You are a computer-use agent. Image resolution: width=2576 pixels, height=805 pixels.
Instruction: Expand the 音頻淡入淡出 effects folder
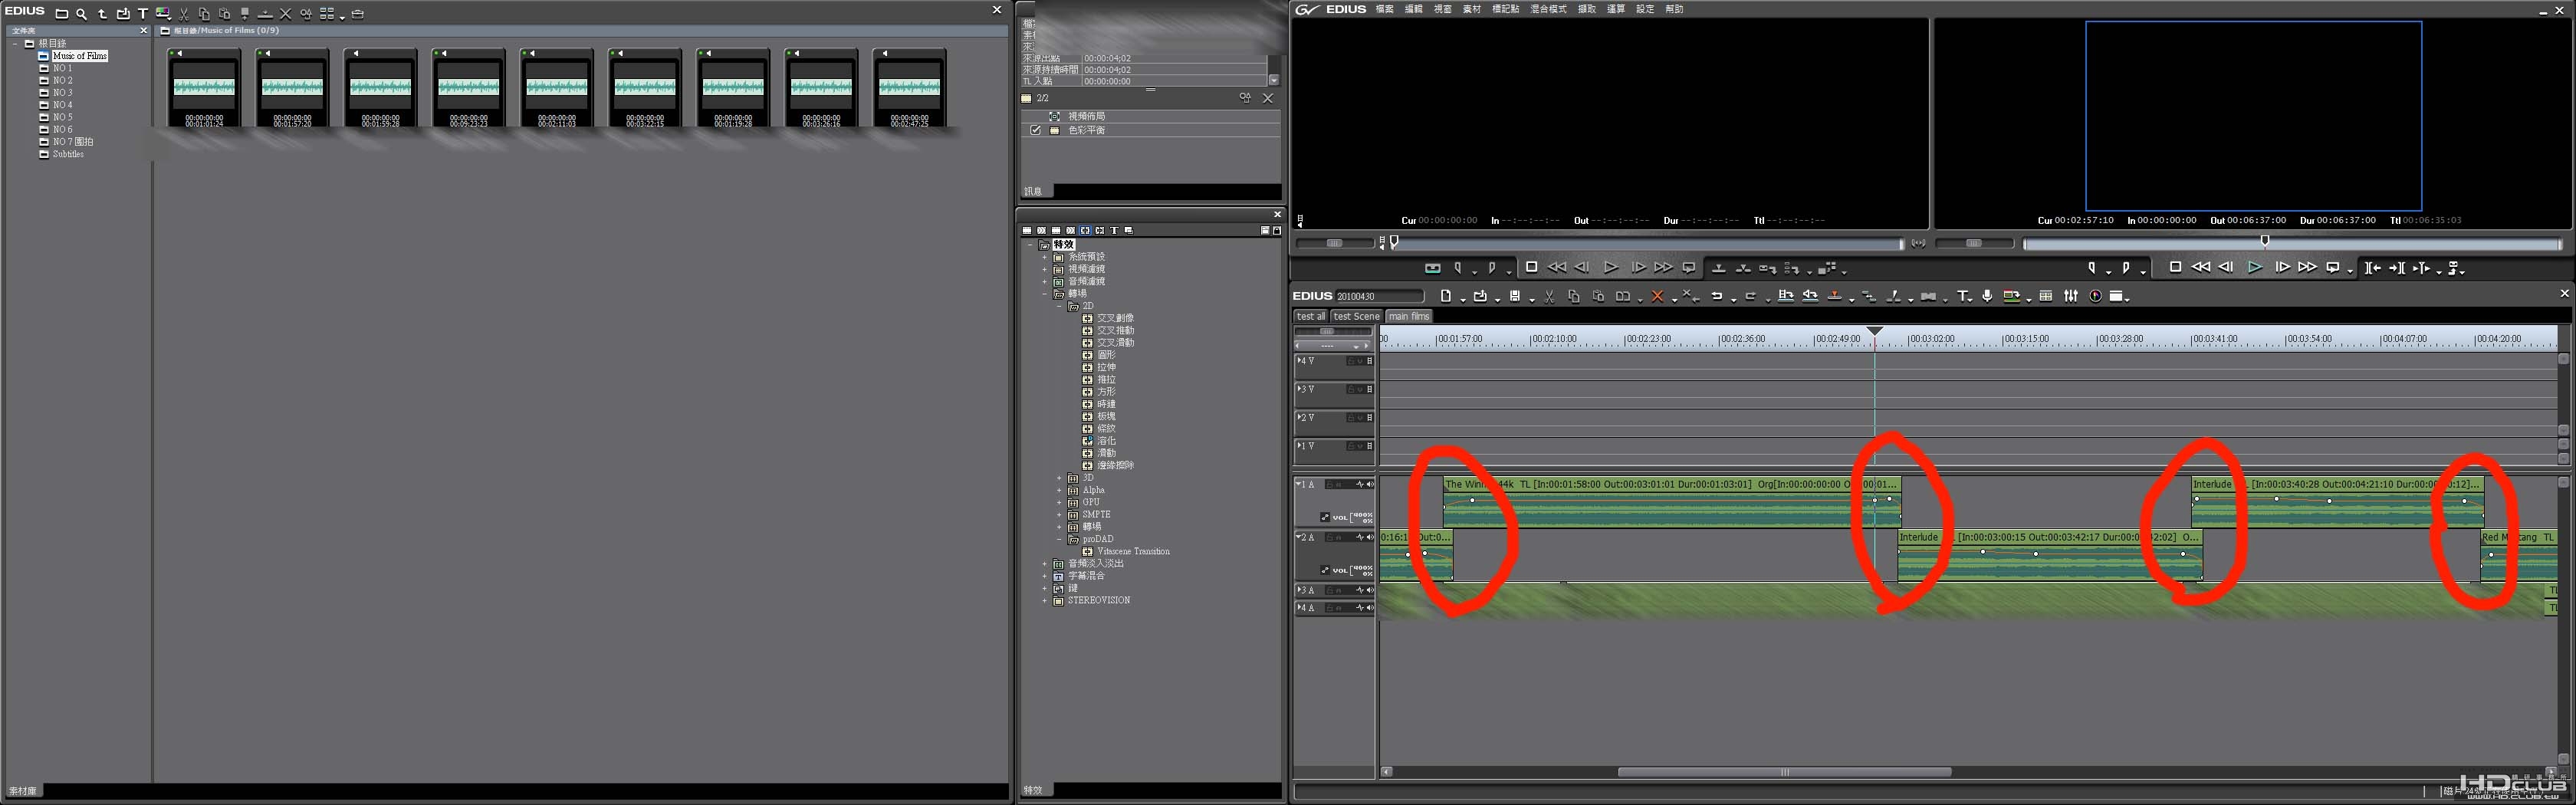pyautogui.click(x=1045, y=563)
